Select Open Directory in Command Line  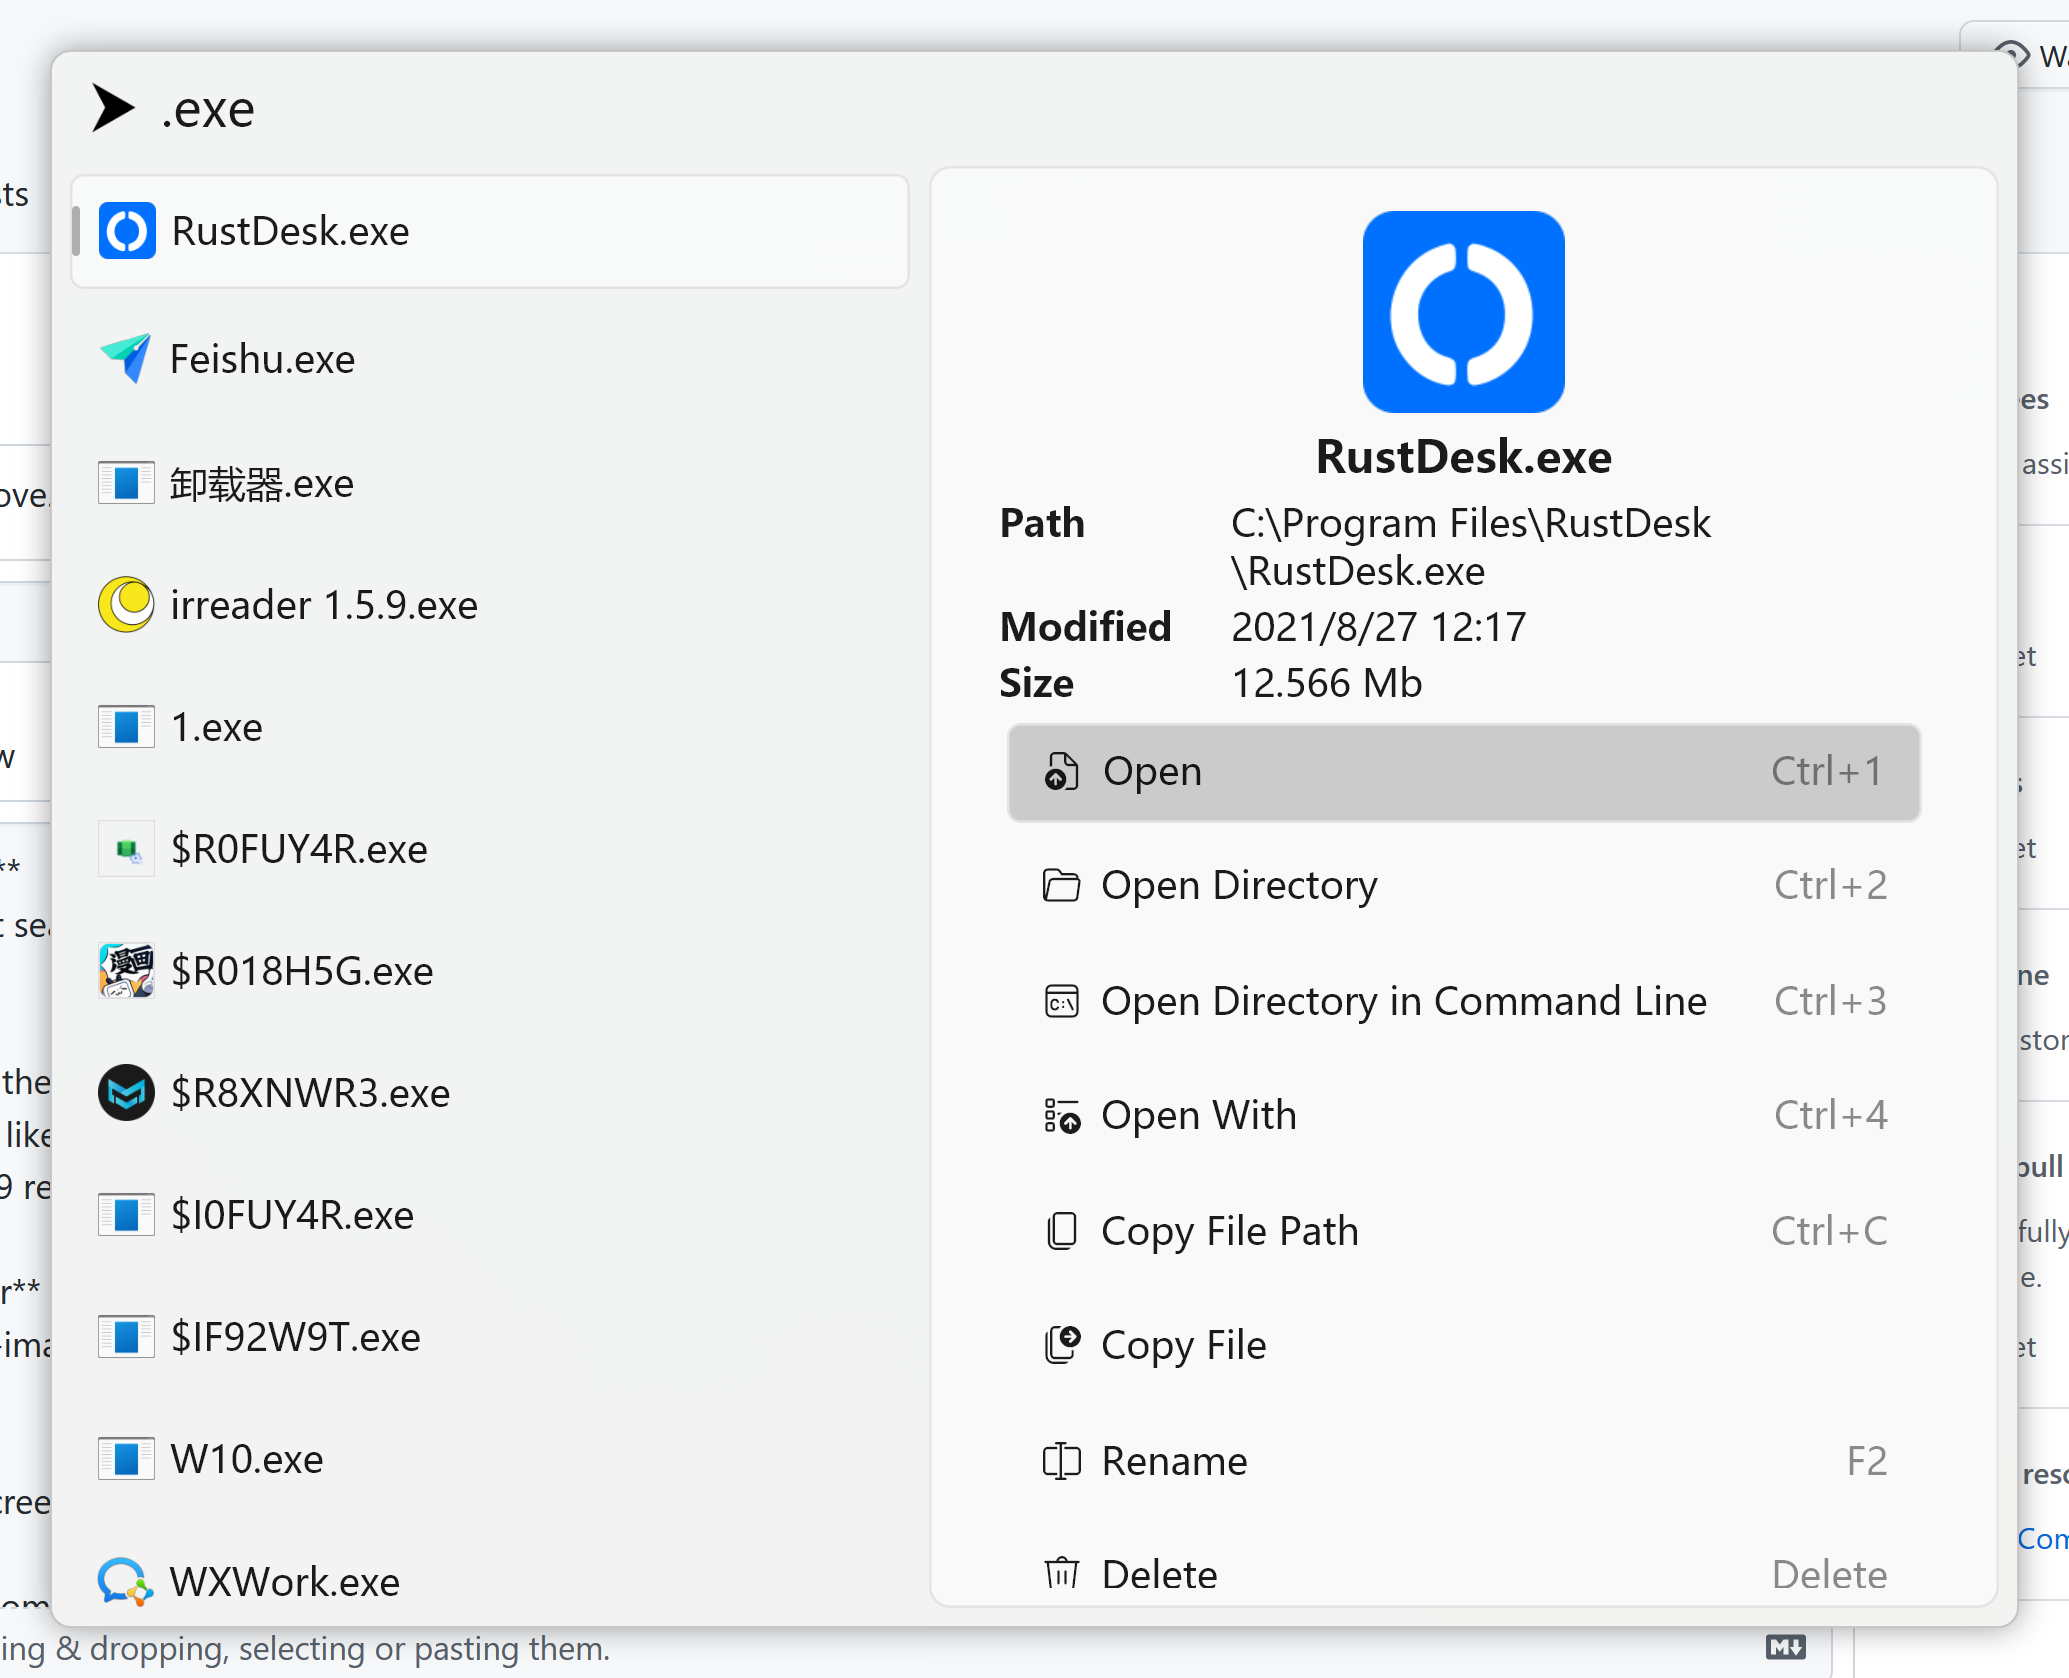tap(1463, 1001)
